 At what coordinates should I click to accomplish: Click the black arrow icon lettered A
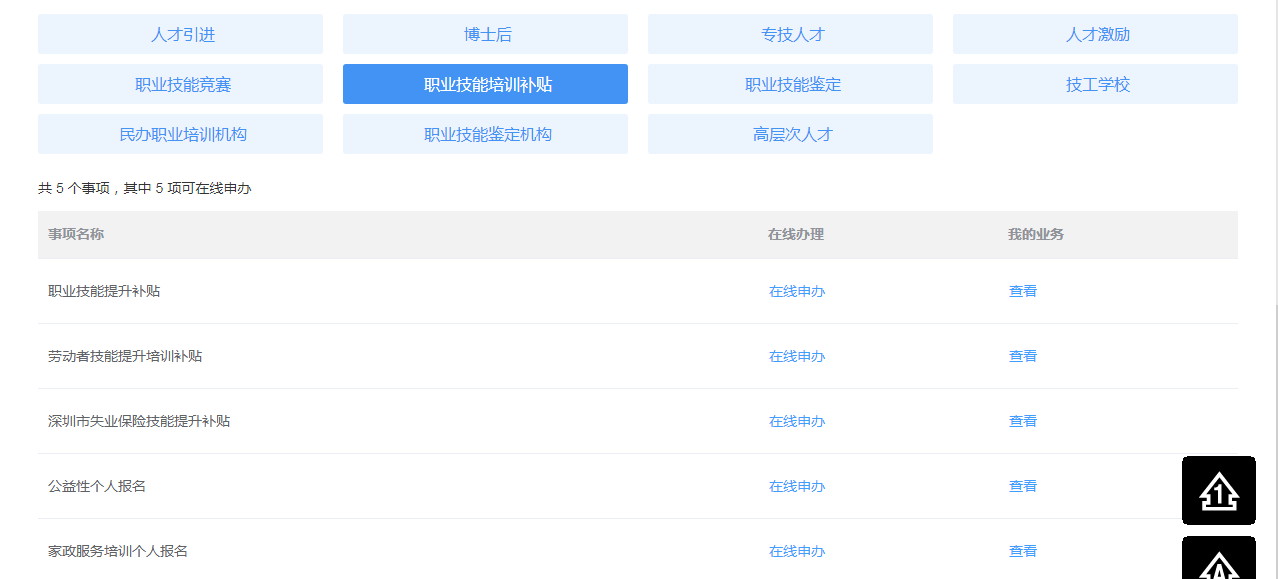[1218, 562]
